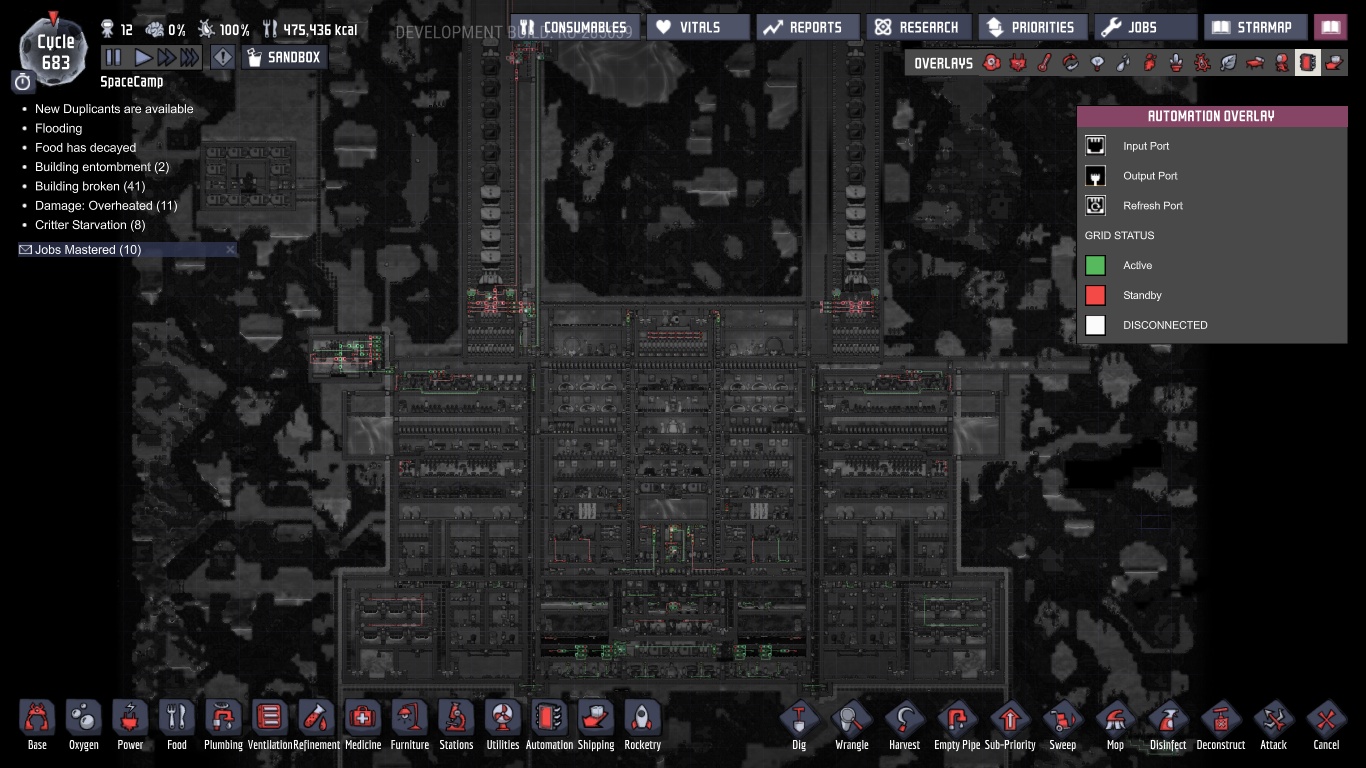Open the Research screen
Screen dimensions: 1366x768
pyautogui.click(x=917, y=27)
